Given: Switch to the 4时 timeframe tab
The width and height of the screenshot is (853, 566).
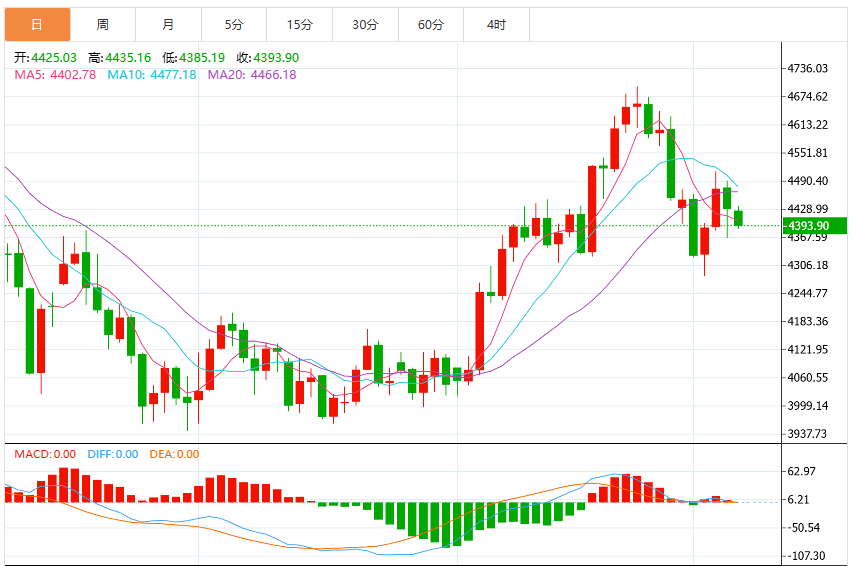Looking at the screenshot, I should pyautogui.click(x=497, y=24).
